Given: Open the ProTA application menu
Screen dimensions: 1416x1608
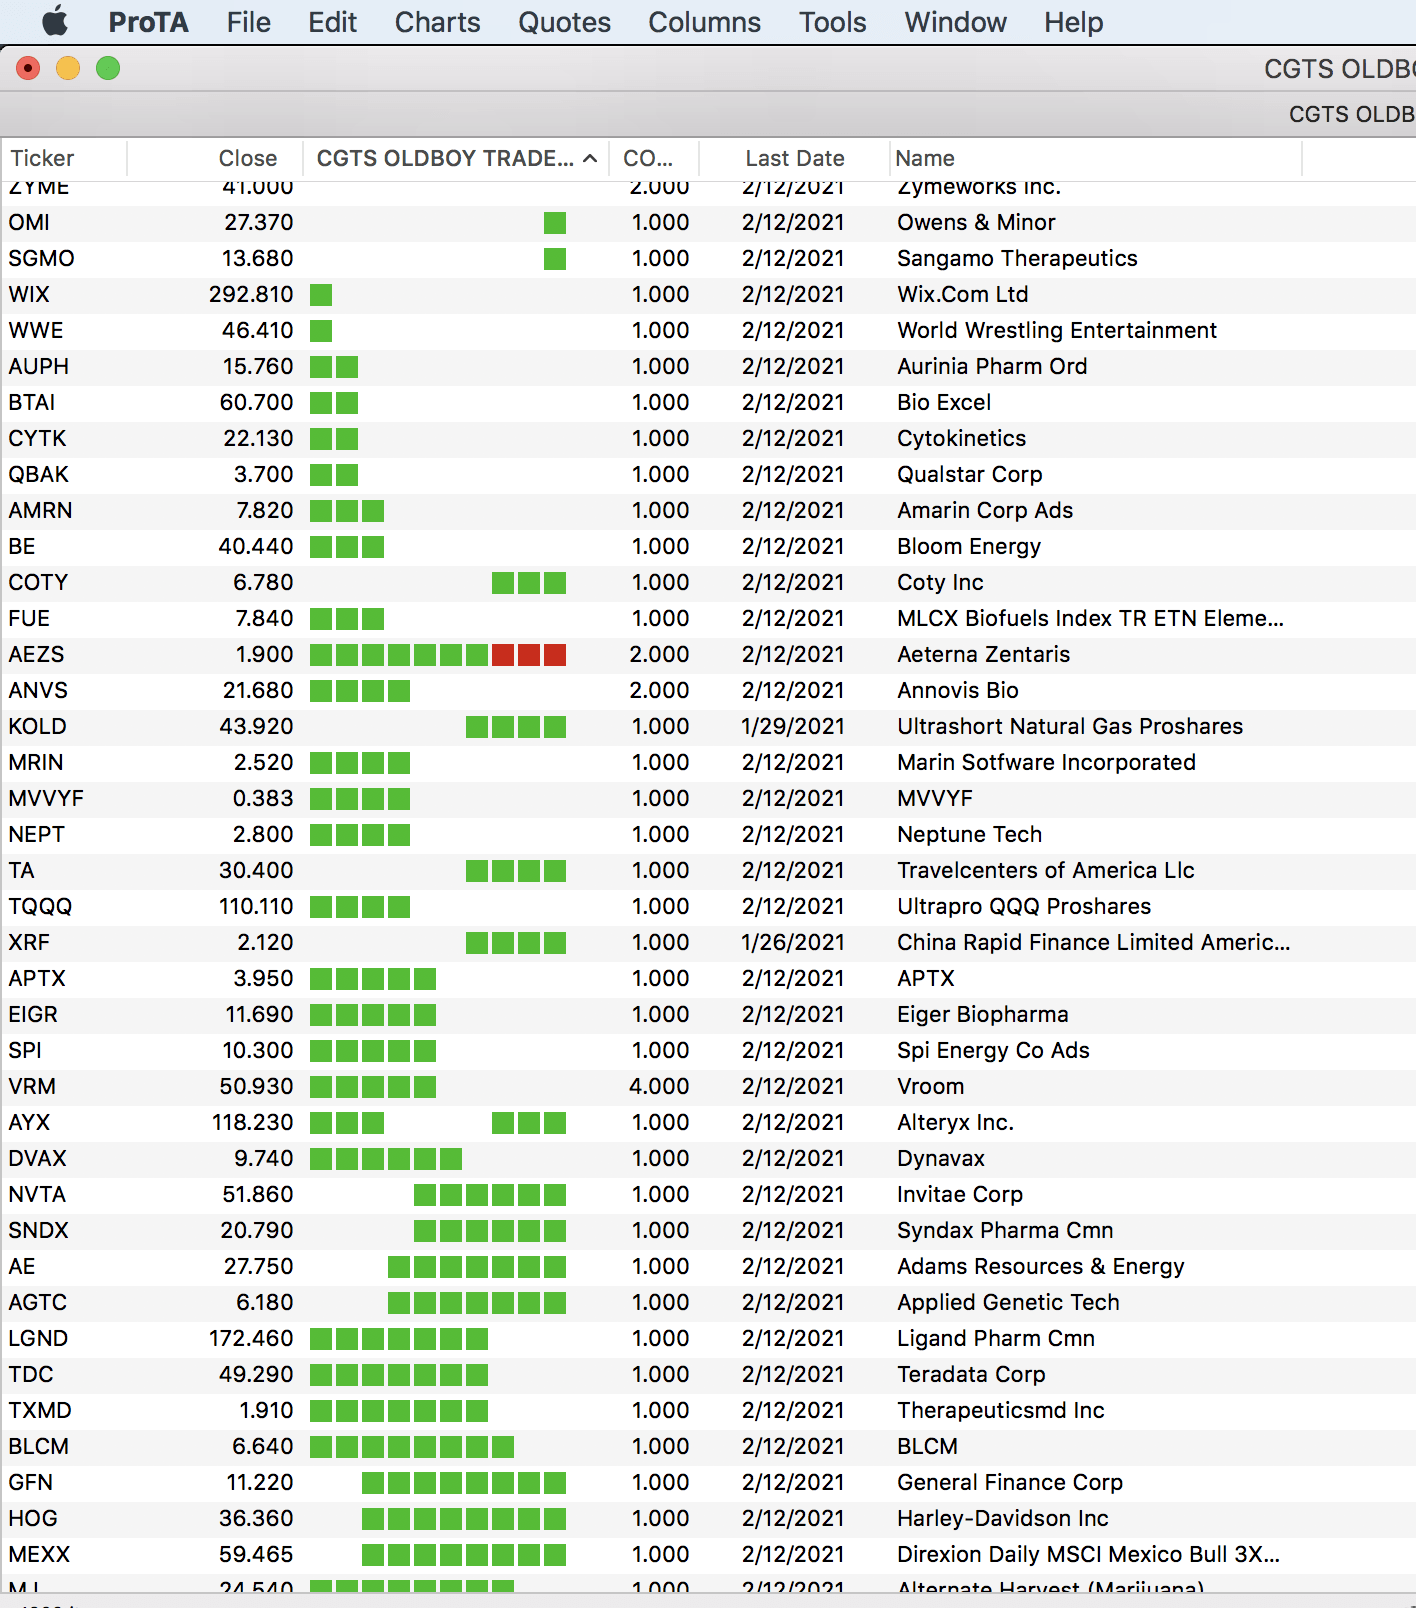Looking at the screenshot, I should point(148,22).
